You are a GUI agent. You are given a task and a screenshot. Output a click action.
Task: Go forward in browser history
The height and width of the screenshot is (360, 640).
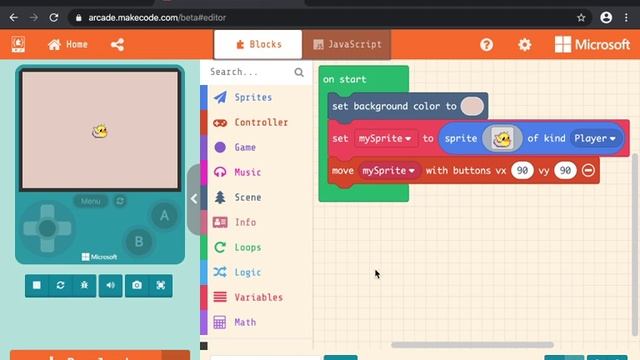pos(33,18)
